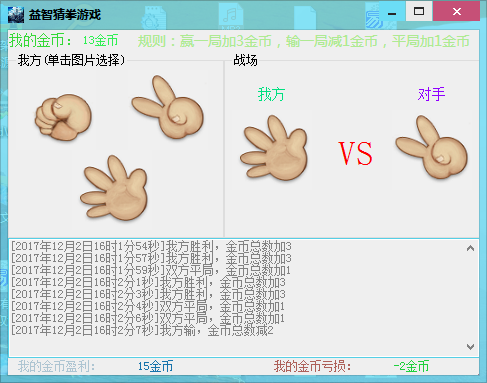Click the -2金币 loss value

pyautogui.click(x=411, y=366)
